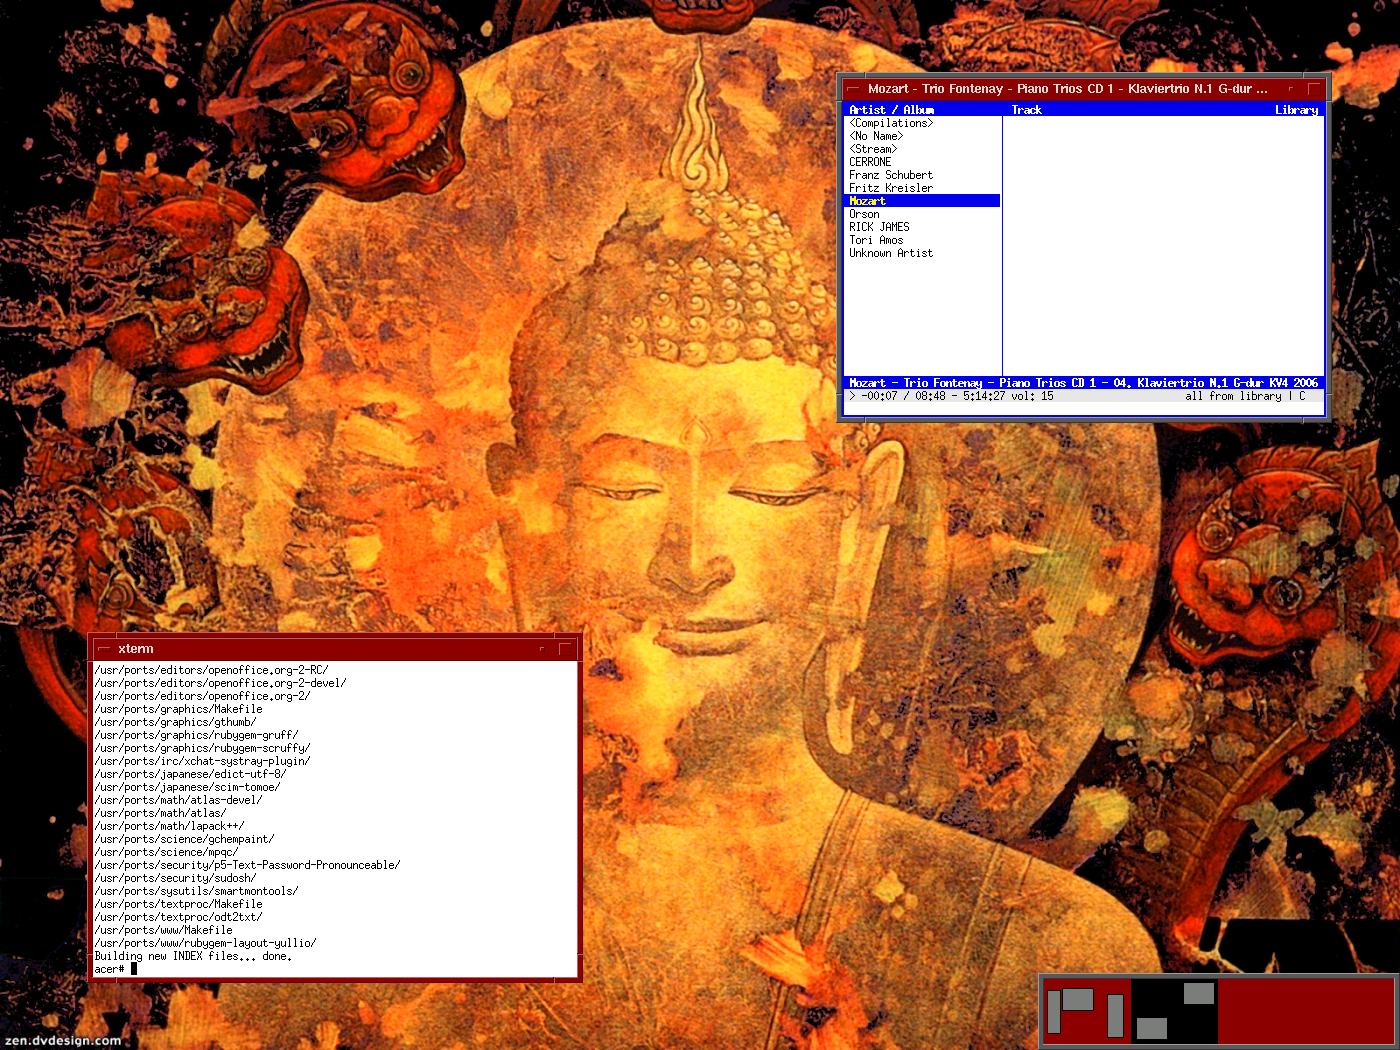Screen dimensions: 1400x1050
Task: Click the now-playing line 'Mozart - Trio Fontenay - Piano Trios CD 1 - 04.'
Action: coord(989,383)
